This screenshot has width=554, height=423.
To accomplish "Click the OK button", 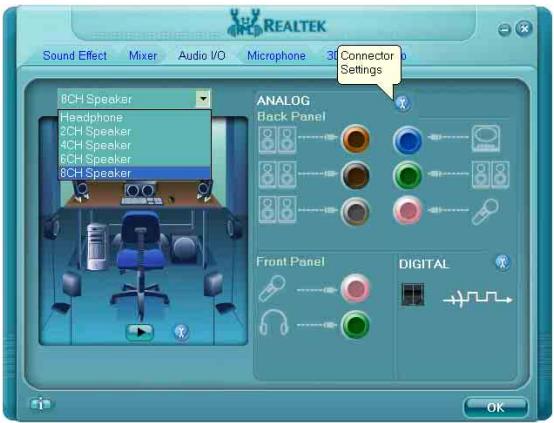I will pyautogui.click(x=495, y=407).
